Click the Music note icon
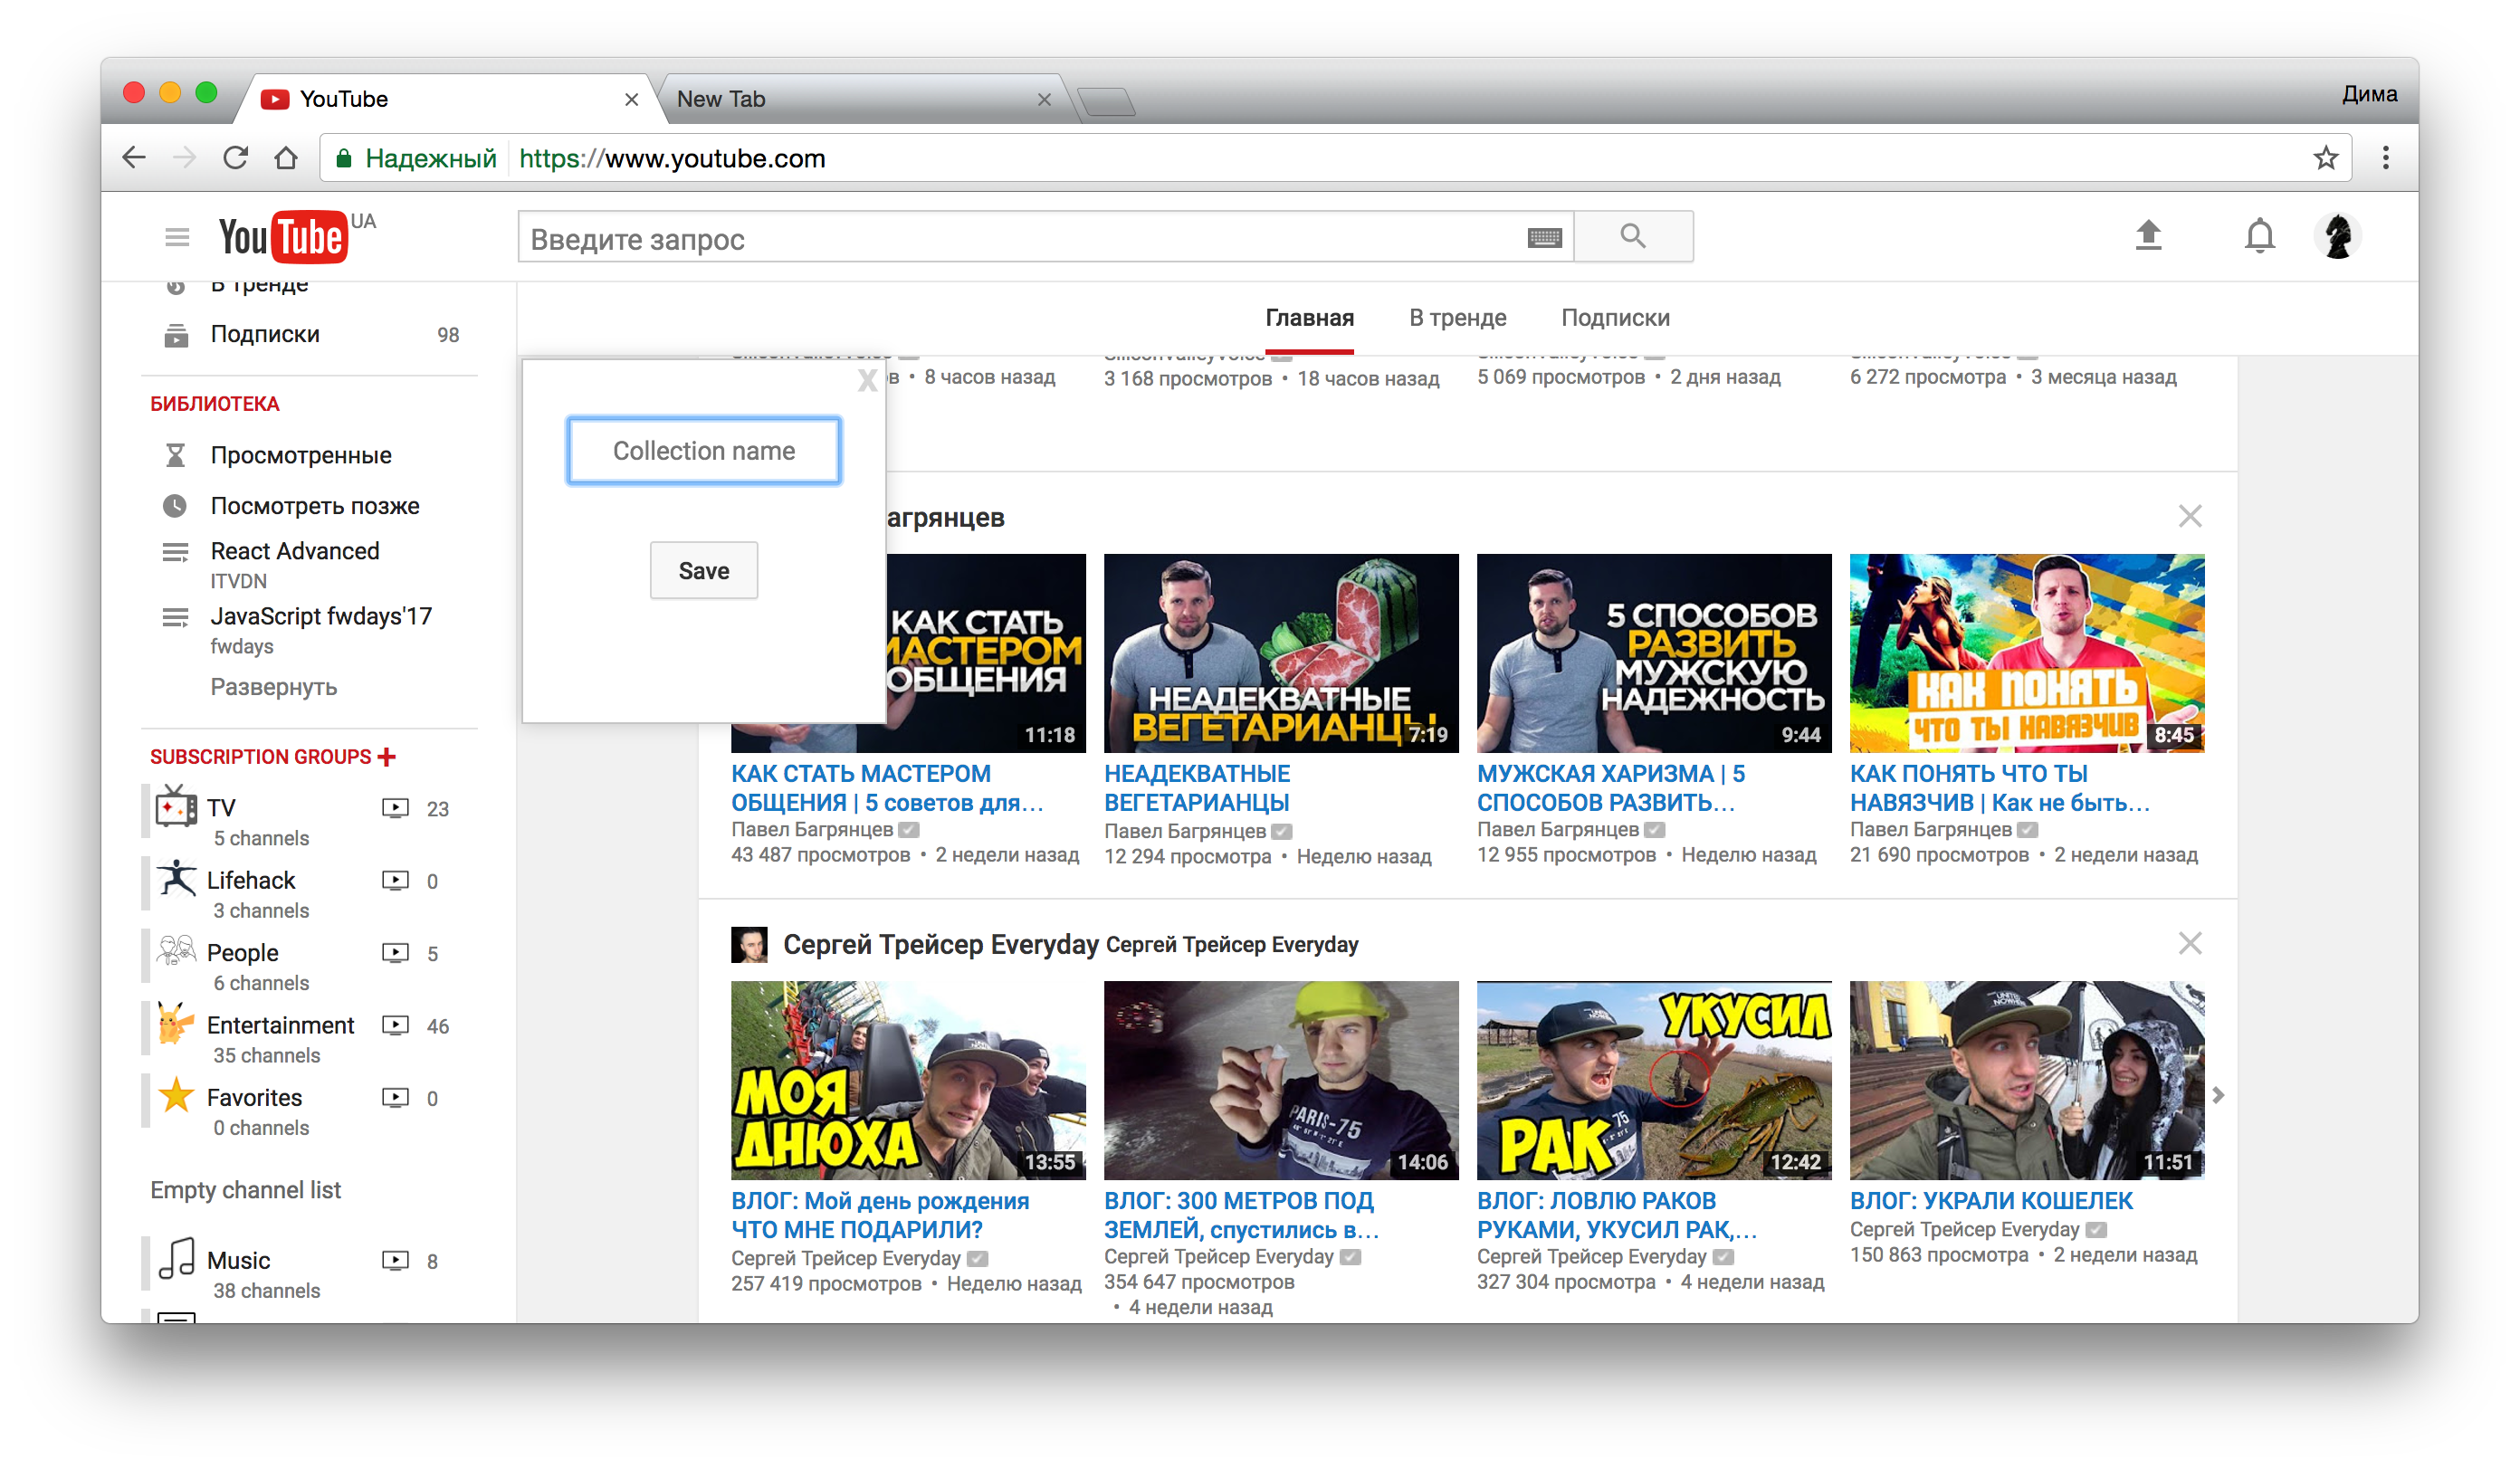This screenshot has width=2520, height=1468. tap(176, 1259)
